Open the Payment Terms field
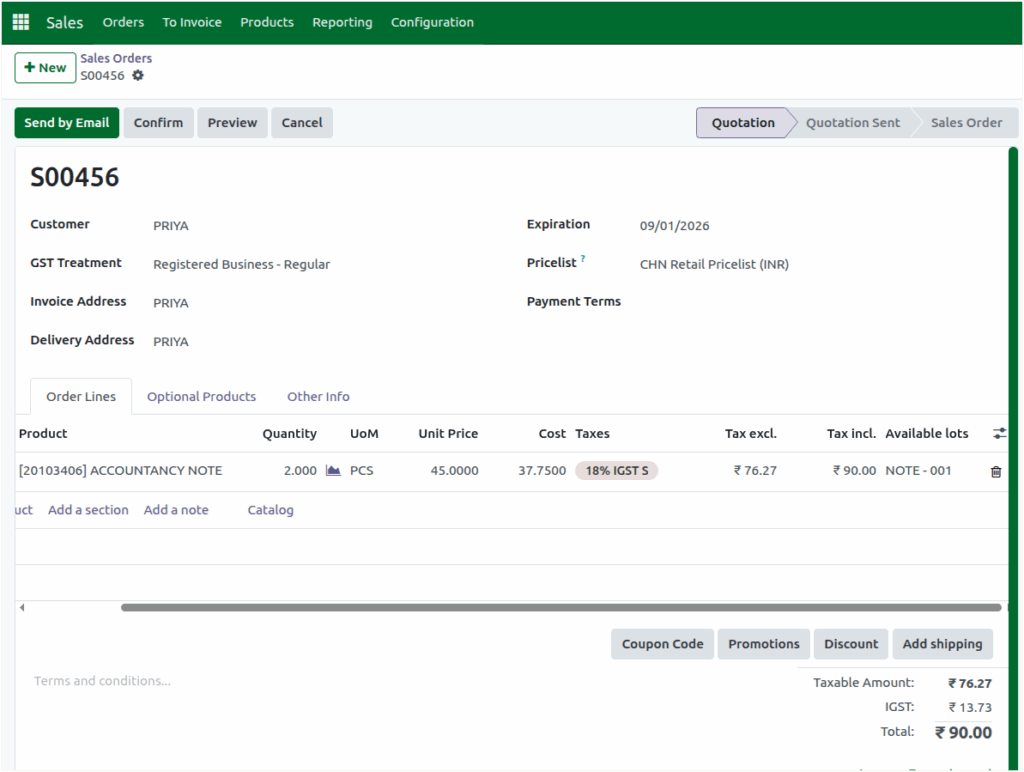Screen dimensions: 1024x772 (700, 301)
